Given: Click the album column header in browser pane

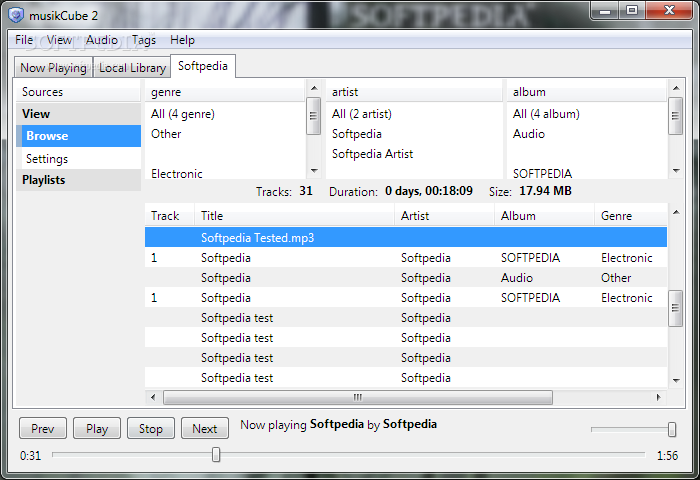Looking at the screenshot, I should (x=587, y=92).
